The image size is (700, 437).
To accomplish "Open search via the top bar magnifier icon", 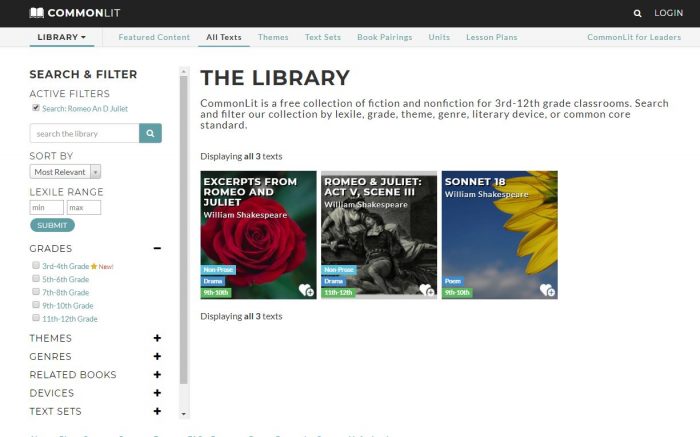I will (x=637, y=13).
